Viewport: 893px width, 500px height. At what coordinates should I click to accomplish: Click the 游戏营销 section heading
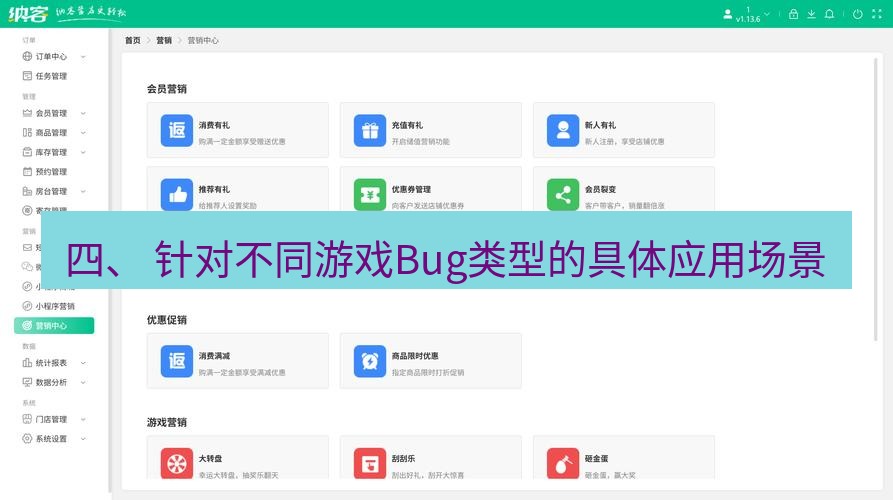pyautogui.click(x=167, y=423)
